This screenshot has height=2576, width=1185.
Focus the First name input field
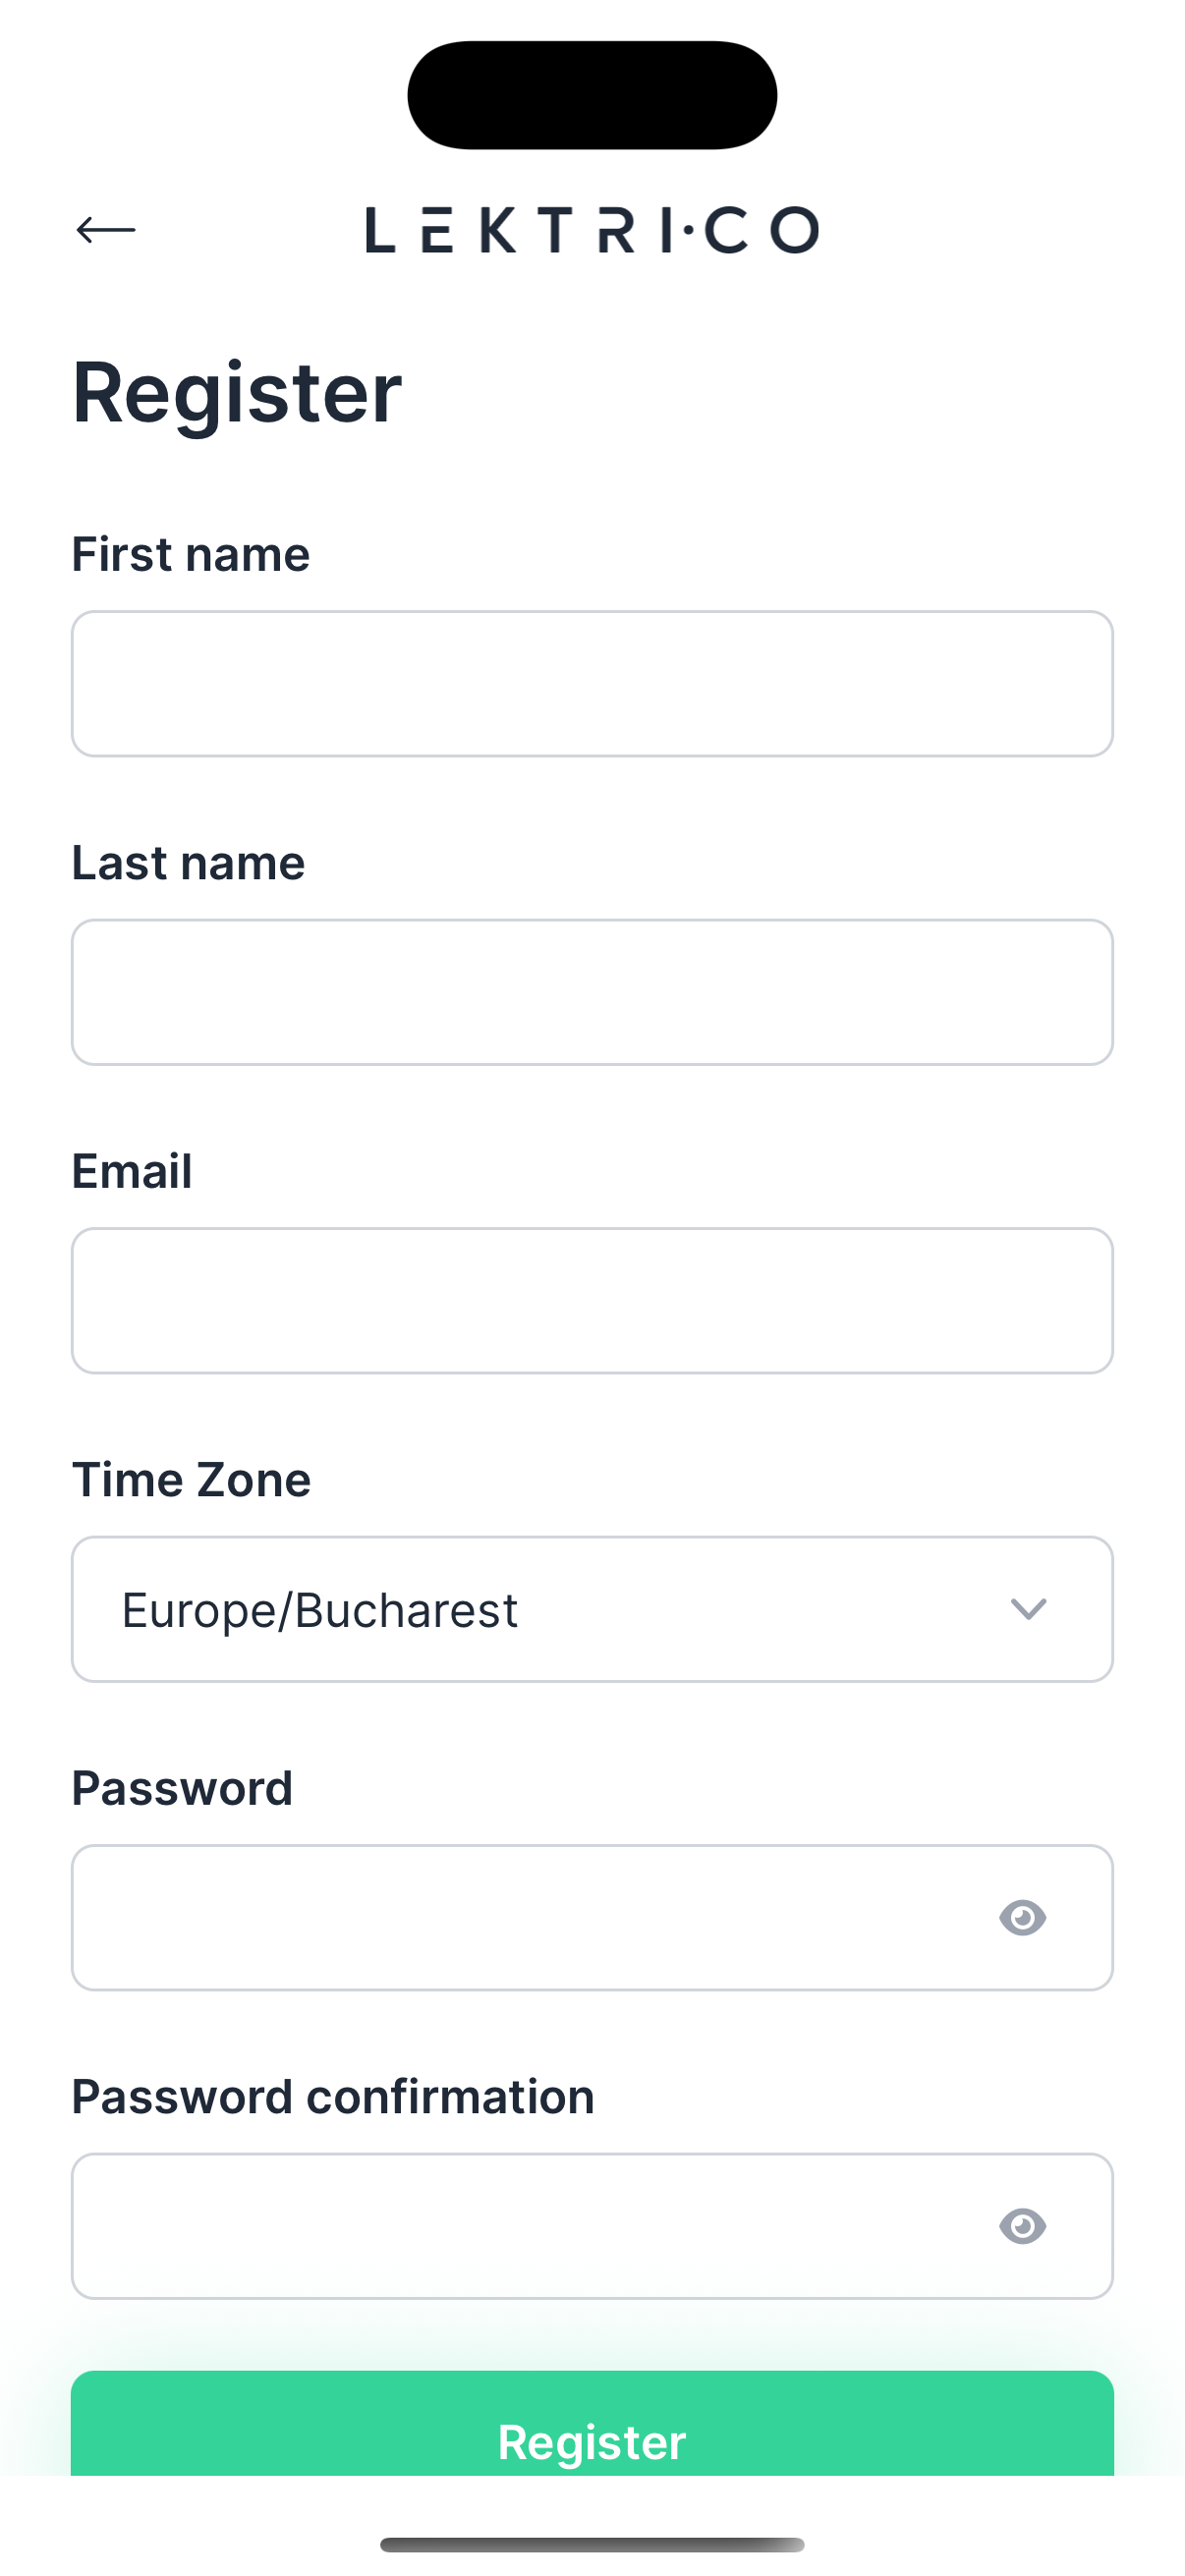click(x=592, y=684)
